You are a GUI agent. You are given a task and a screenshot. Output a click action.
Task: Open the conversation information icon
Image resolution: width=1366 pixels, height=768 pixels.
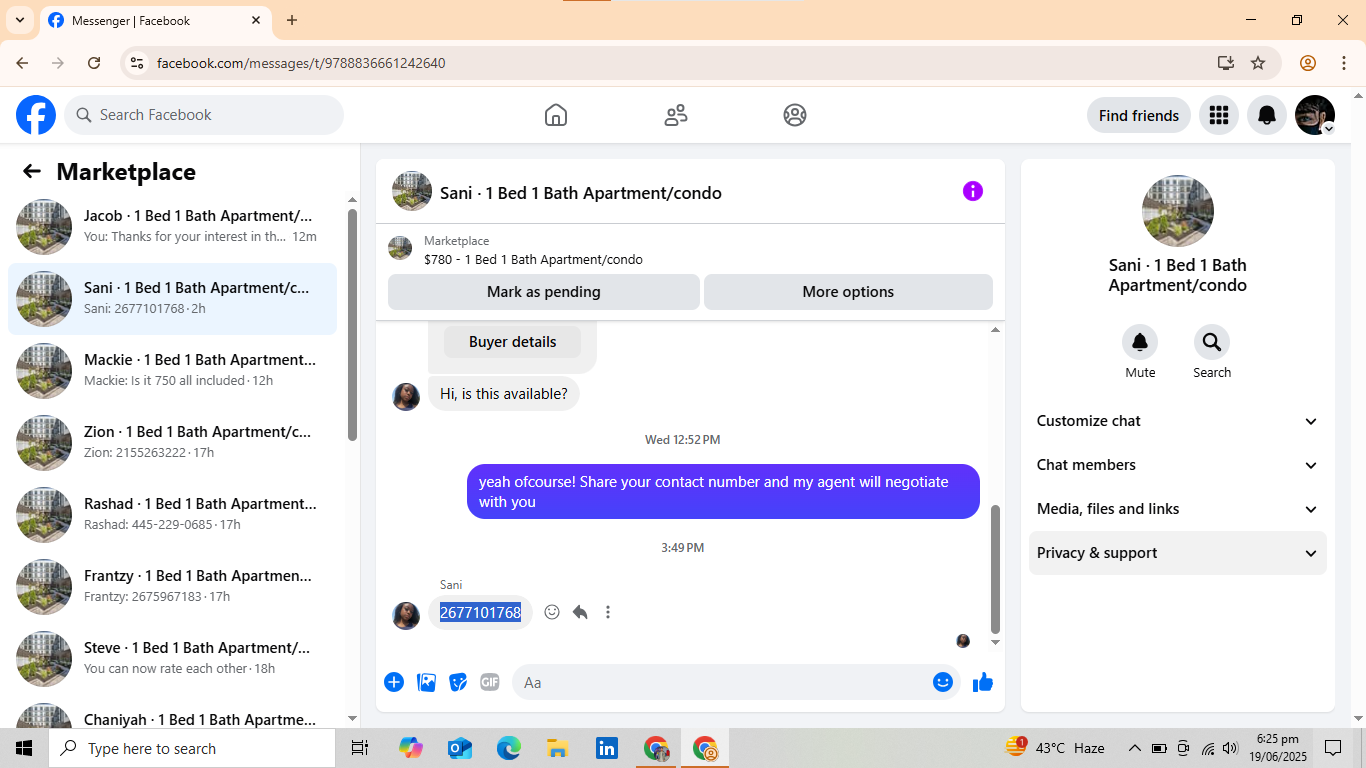[x=973, y=191]
